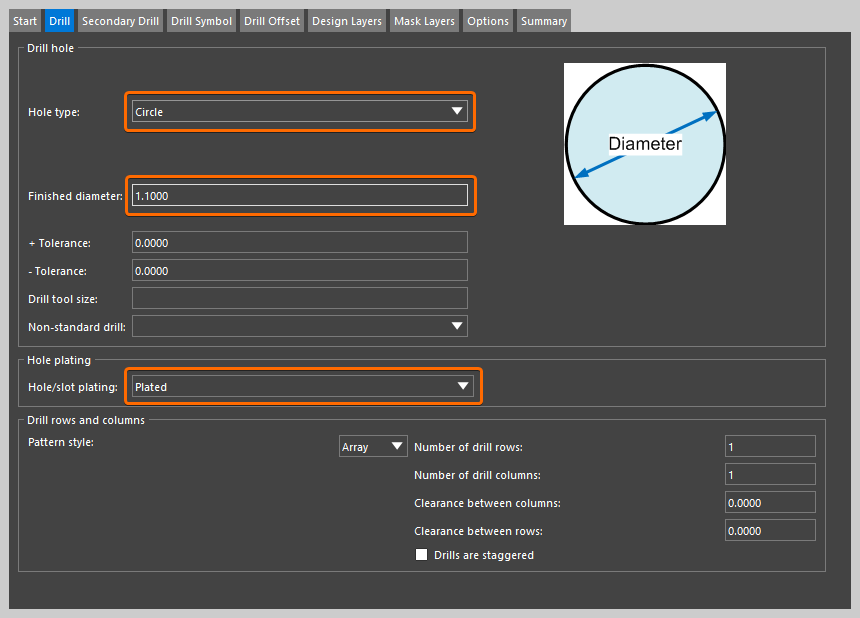Expand the Non-standard drill dropdown
860x618 pixels.
point(299,326)
